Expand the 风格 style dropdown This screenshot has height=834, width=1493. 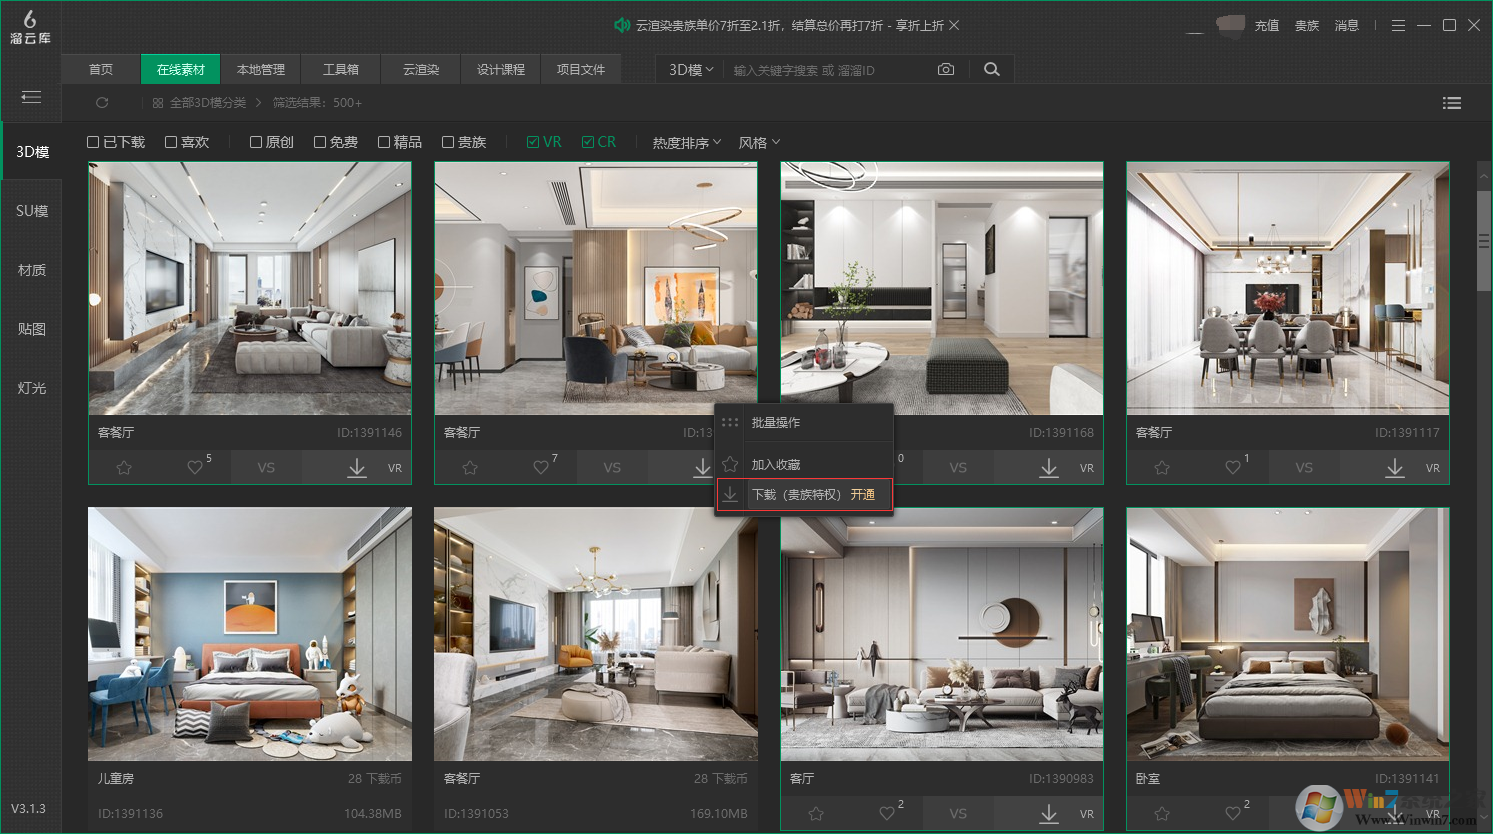pyautogui.click(x=758, y=142)
